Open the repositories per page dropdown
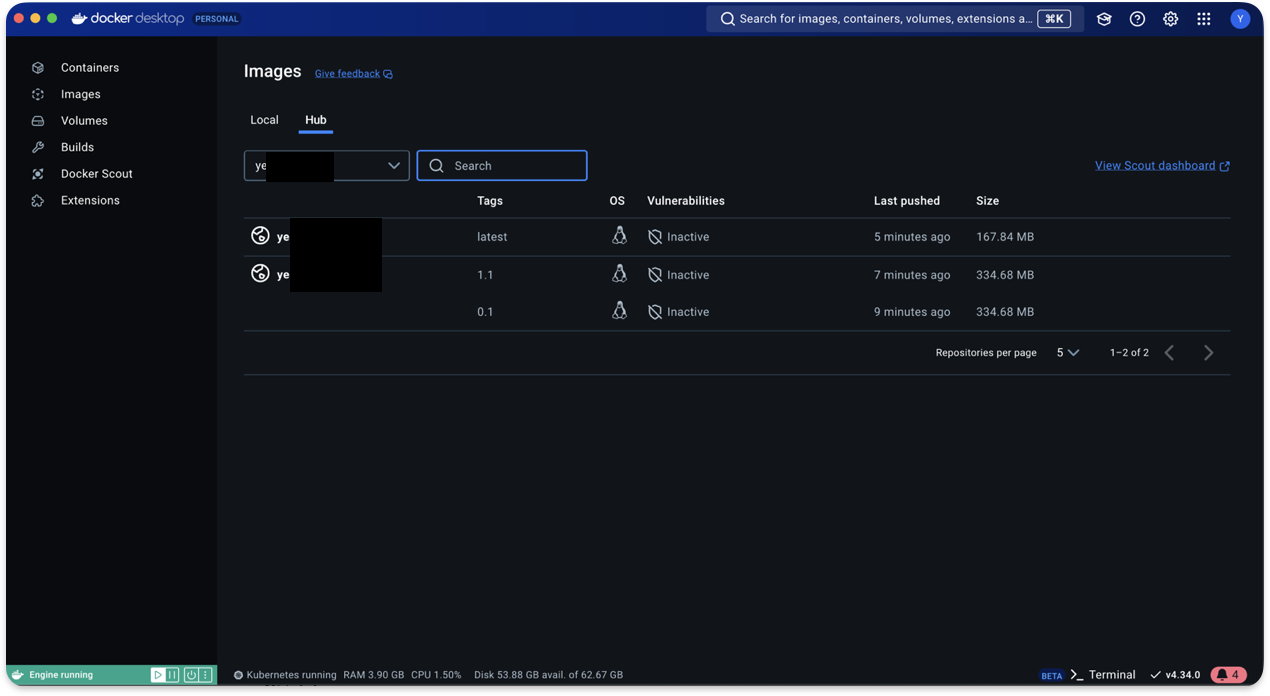 pos(1068,353)
